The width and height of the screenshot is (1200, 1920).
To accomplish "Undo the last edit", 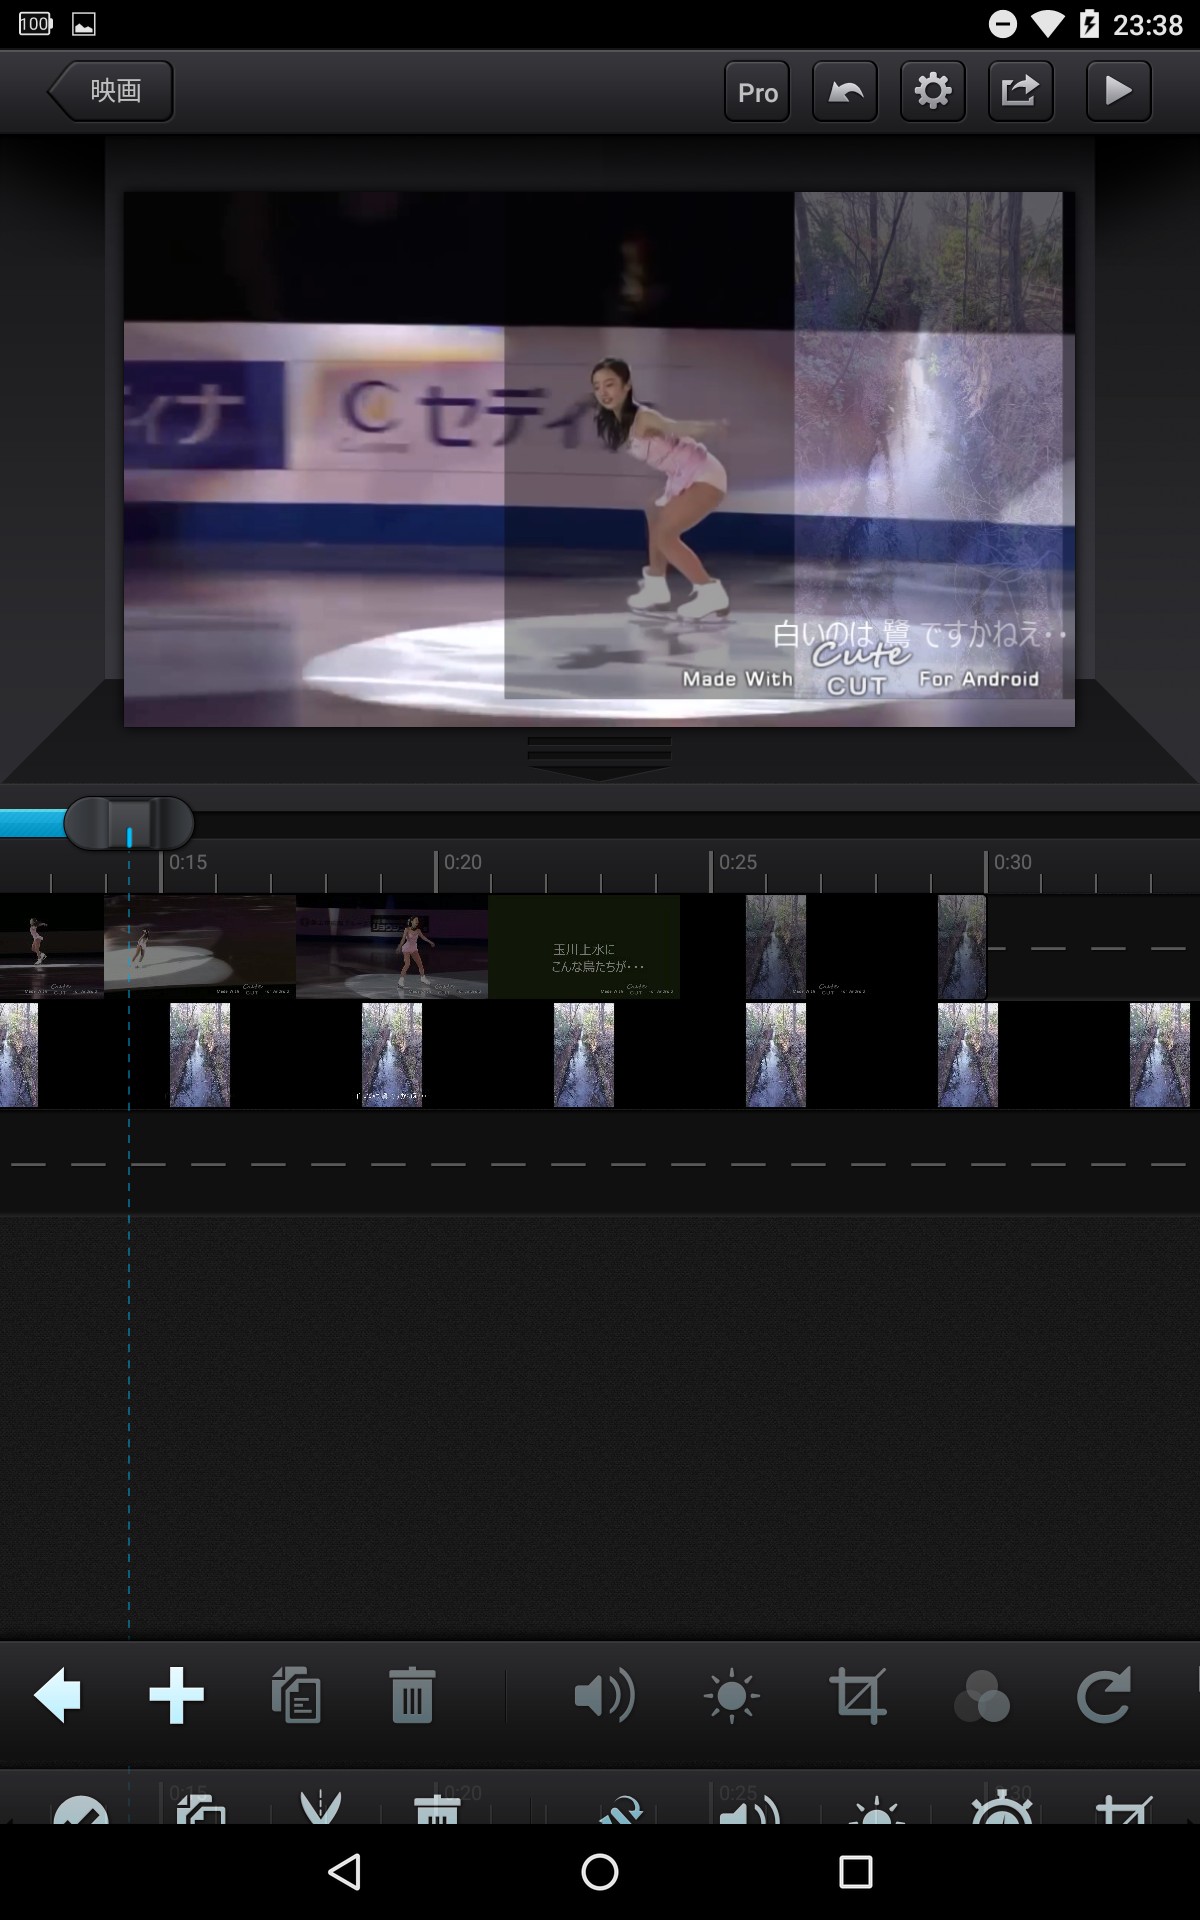I will [845, 91].
